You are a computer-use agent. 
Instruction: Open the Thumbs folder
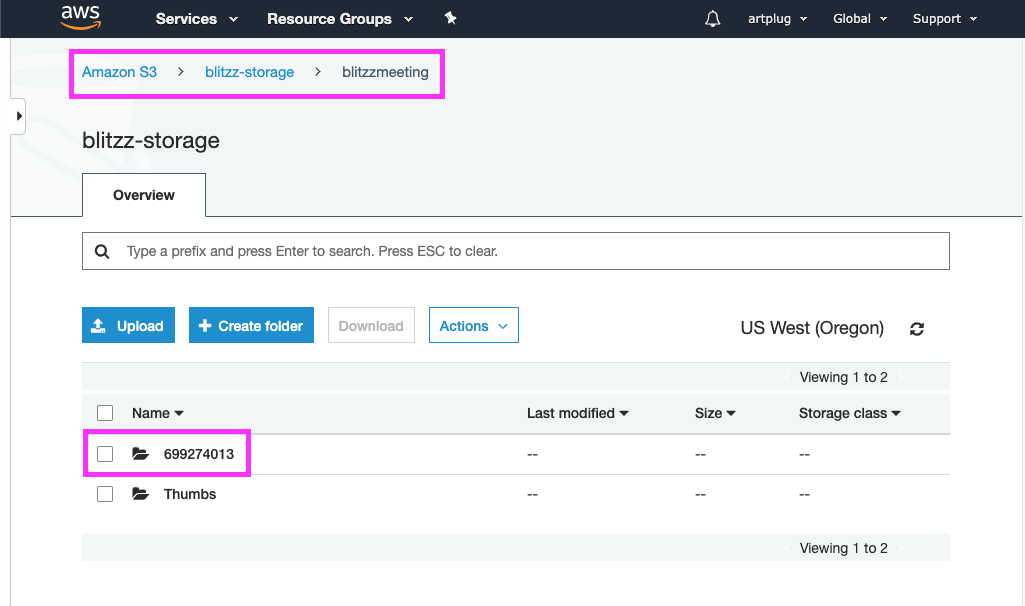click(x=190, y=494)
